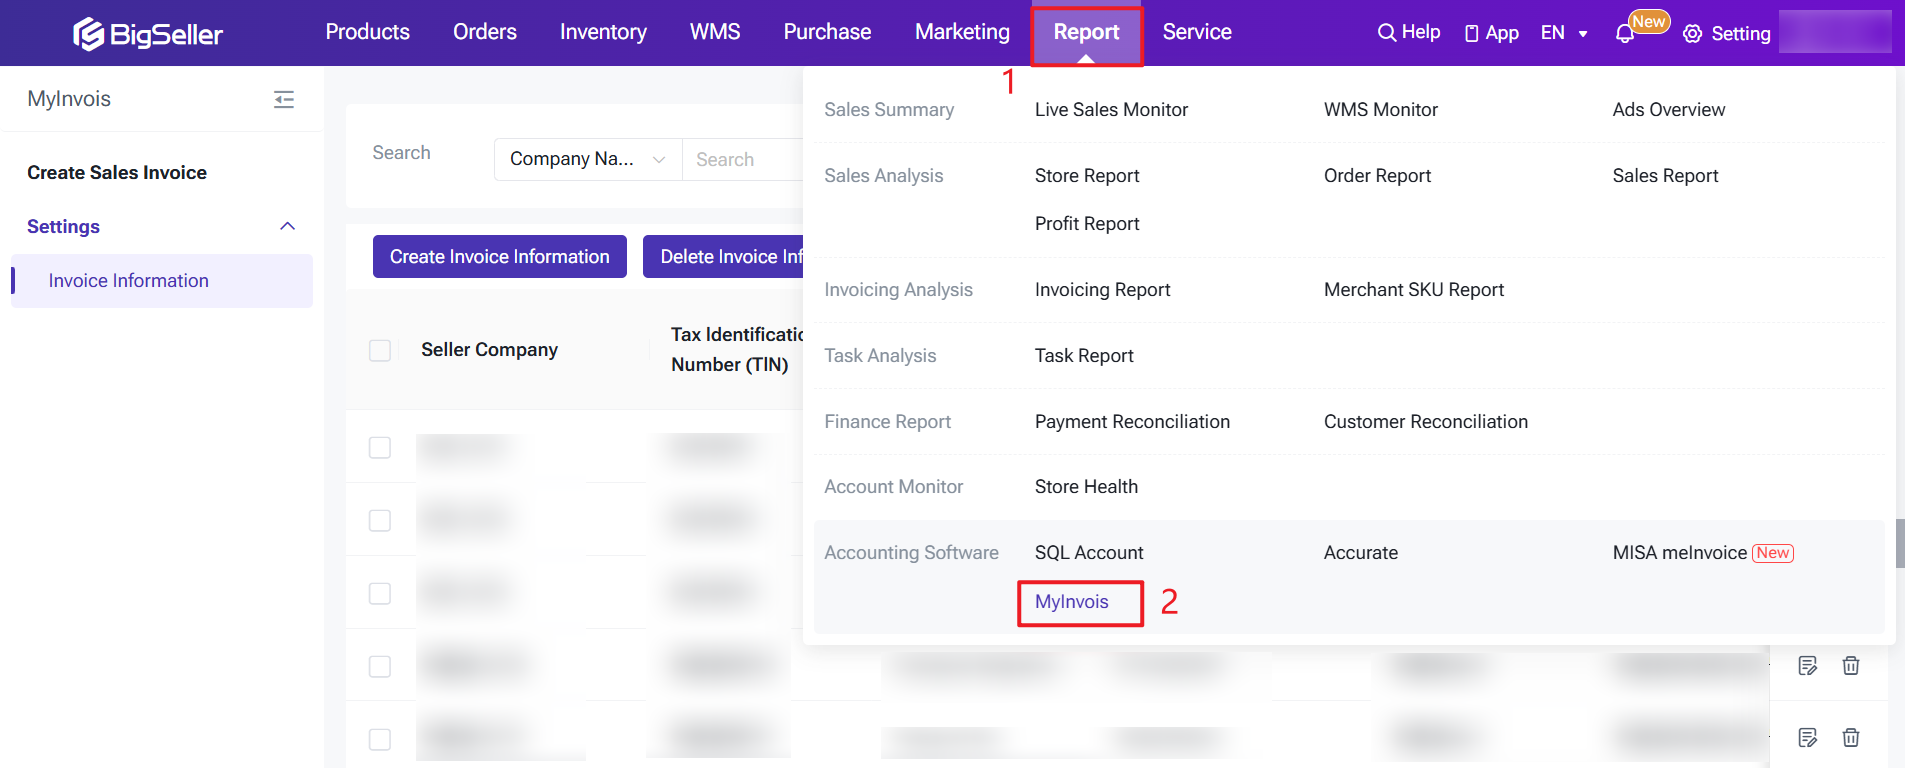
Task: Open the Report tab in top navigation
Action: coord(1086,33)
